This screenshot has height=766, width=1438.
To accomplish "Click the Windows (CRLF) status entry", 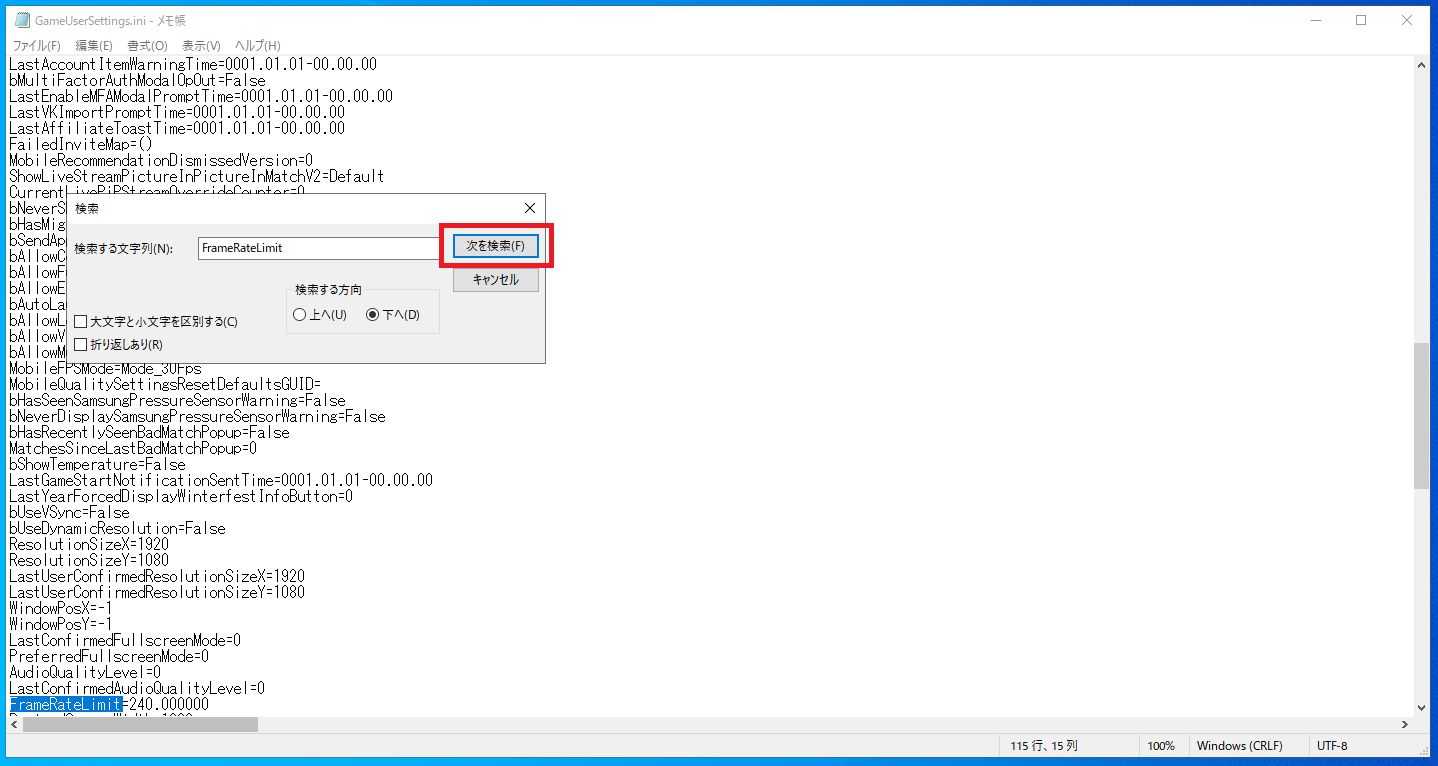I will pos(1239,746).
